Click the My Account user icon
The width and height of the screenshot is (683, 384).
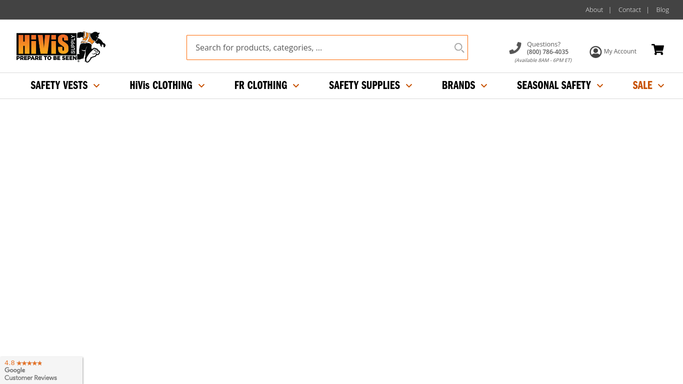[x=595, y=52]
